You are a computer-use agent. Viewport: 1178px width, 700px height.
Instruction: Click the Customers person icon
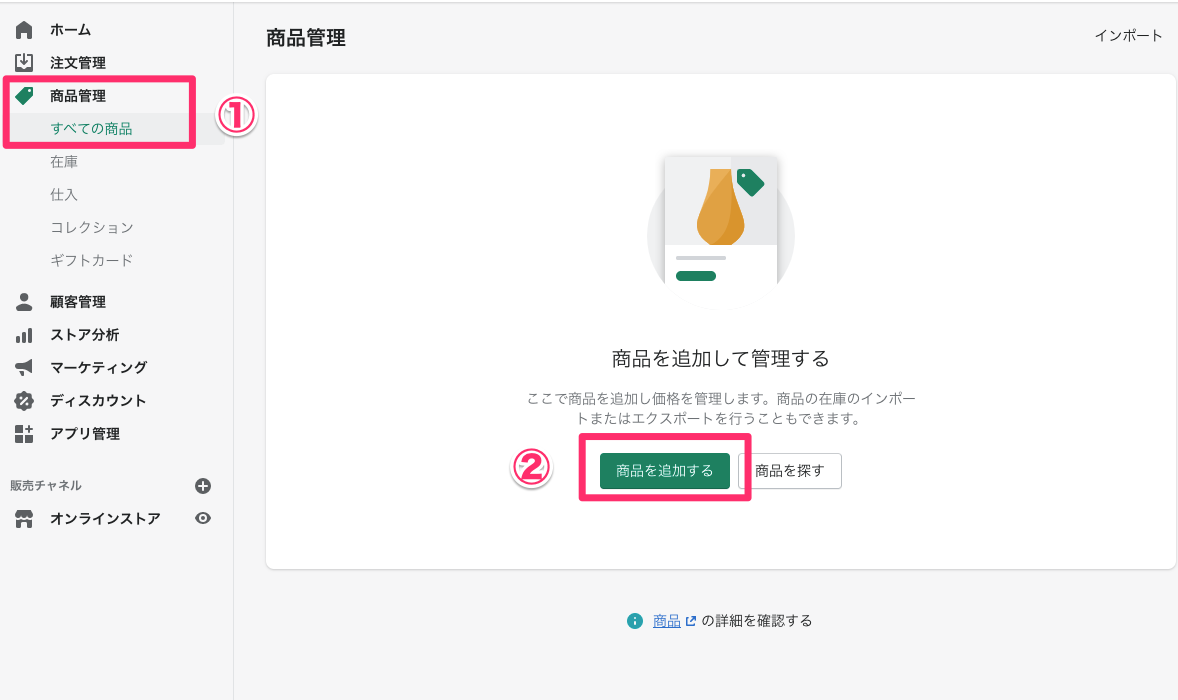24,302
